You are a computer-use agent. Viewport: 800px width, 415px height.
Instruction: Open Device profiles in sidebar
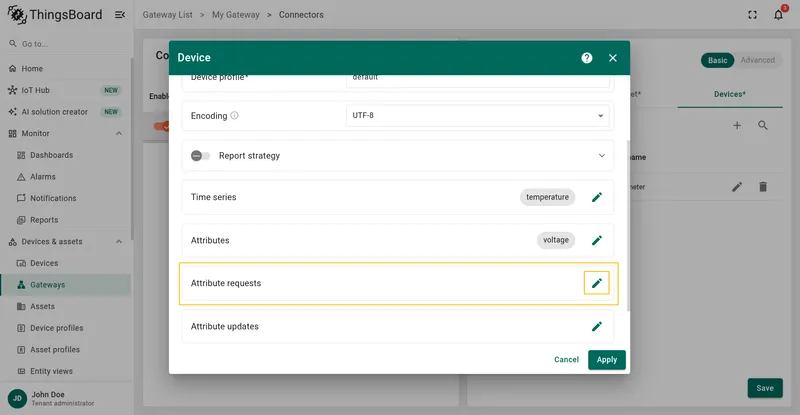click(65, 328)
